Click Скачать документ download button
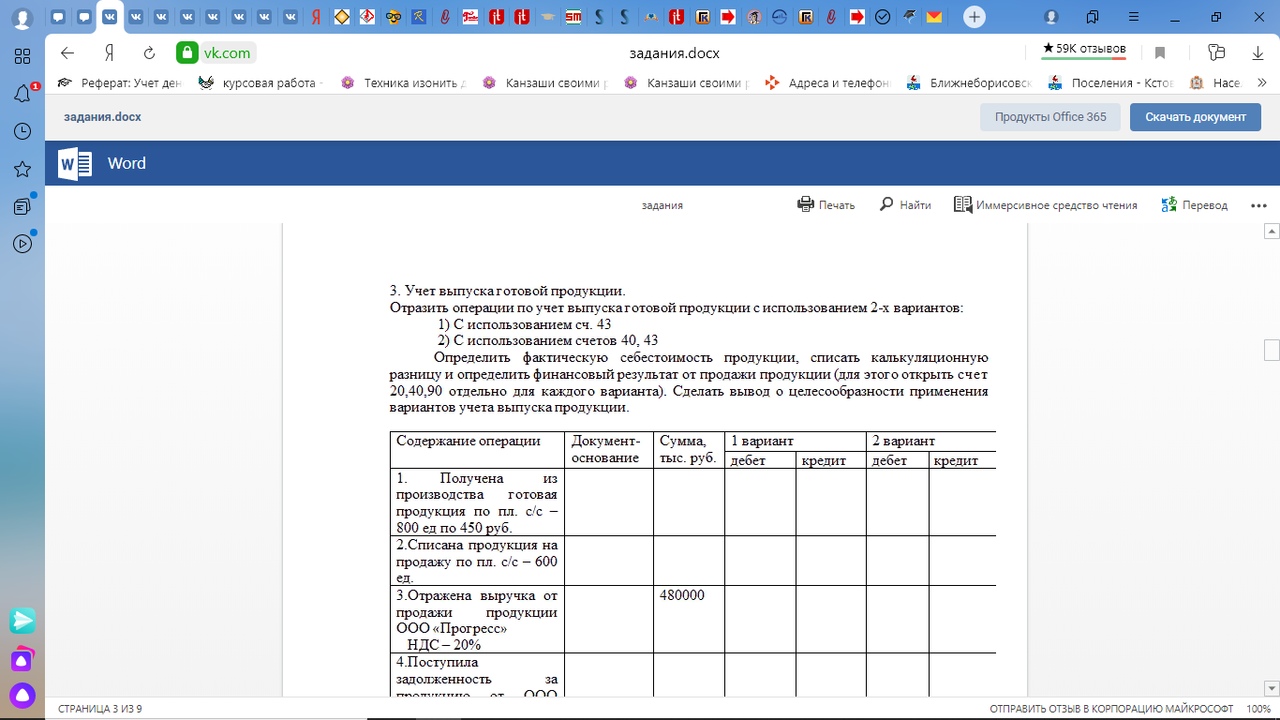The width and height of the screenshot is (1280, 720). [x=1195, y=117]
